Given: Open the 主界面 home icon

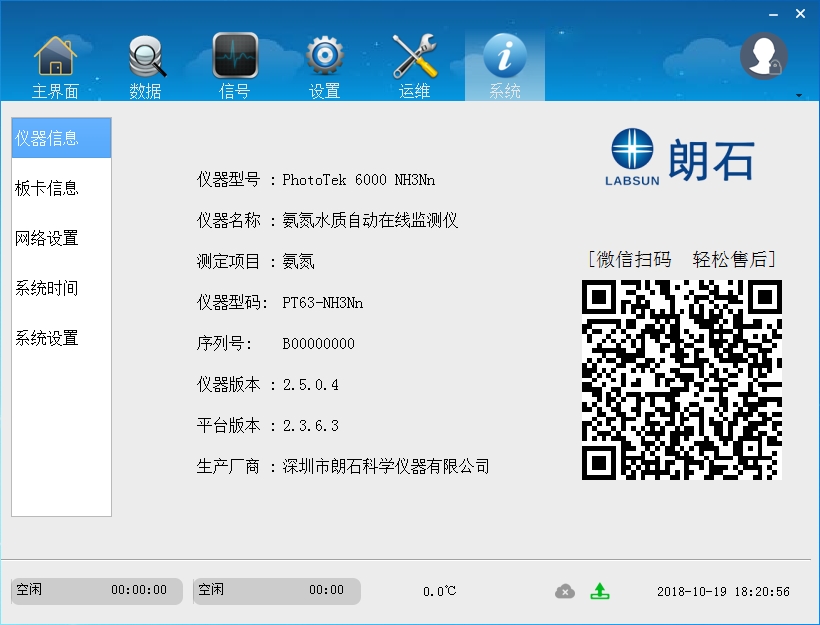Looking at the screenshot, I should 55,64.
